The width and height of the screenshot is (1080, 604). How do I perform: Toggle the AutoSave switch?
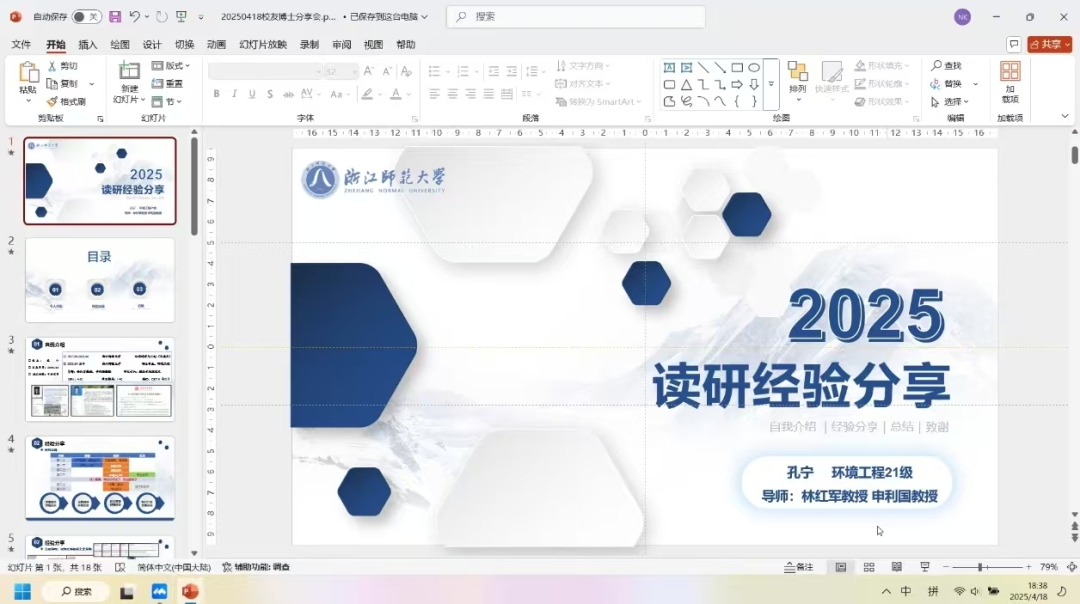(86, 17)
